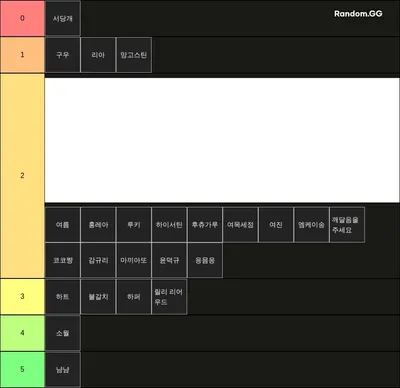Screen dimensions: 400x388
Task: Click the 하이서틴 tile
Action: (169, 225)
